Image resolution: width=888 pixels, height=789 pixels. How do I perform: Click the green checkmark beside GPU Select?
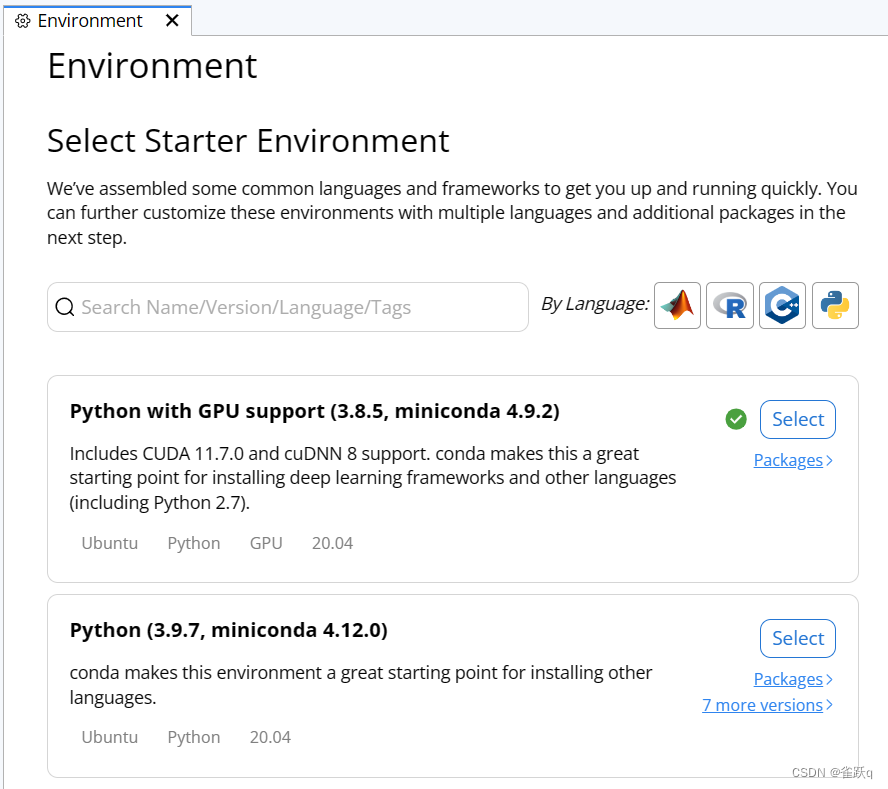(x=736, y=419)
